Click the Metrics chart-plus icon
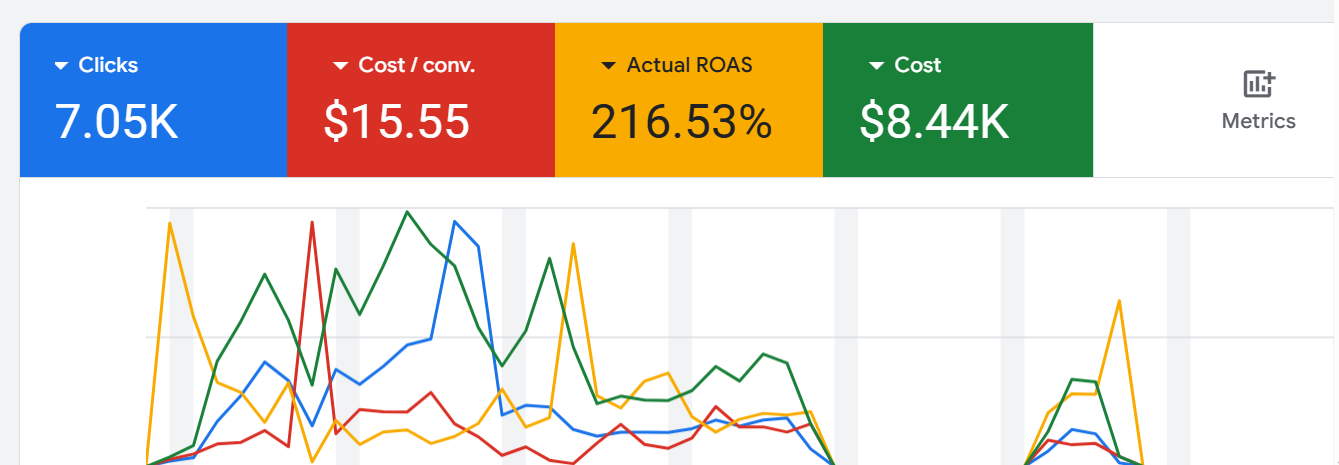 click(x=1259, y=84)
